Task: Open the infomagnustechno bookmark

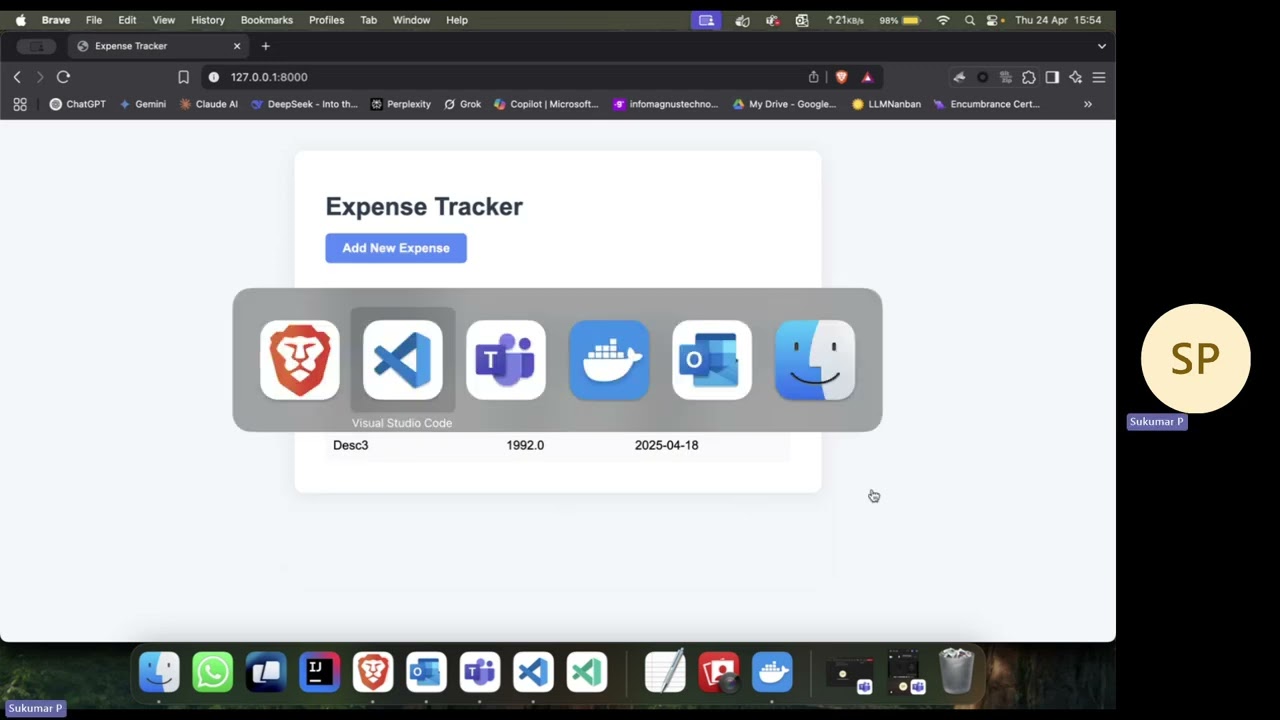Action: 665,104
